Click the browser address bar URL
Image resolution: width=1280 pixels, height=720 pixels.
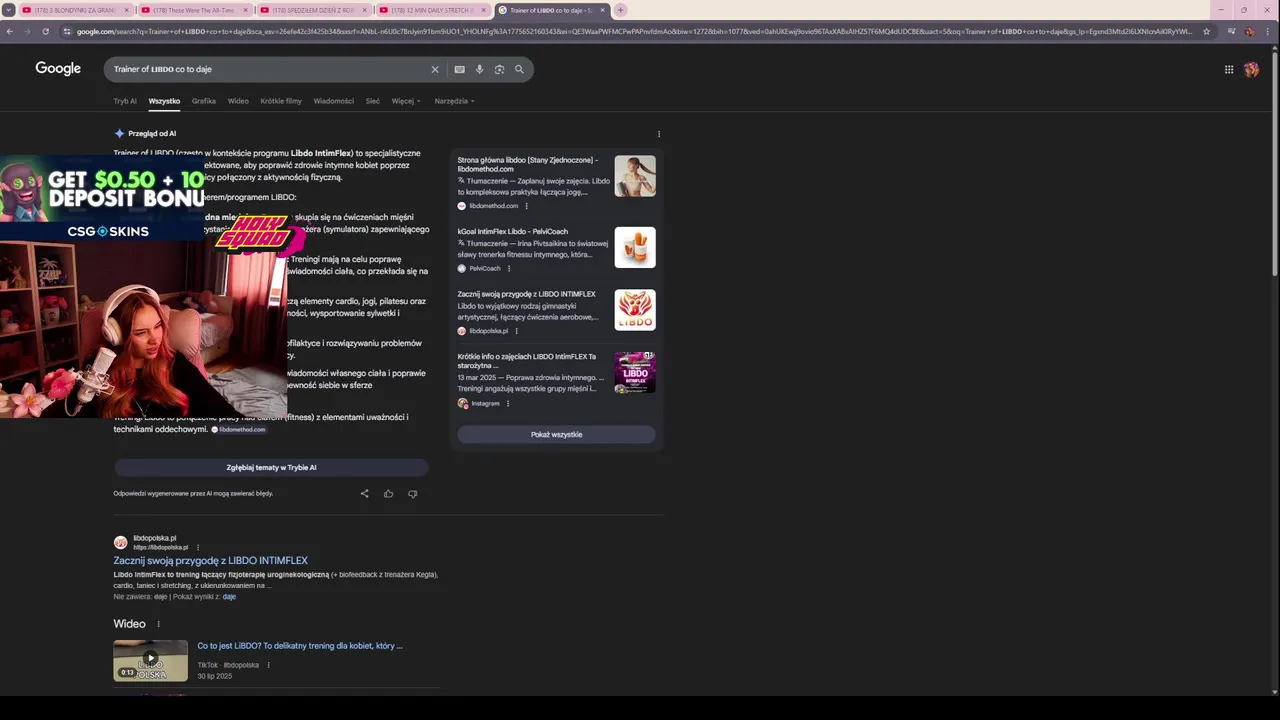(x=635, y=31)
